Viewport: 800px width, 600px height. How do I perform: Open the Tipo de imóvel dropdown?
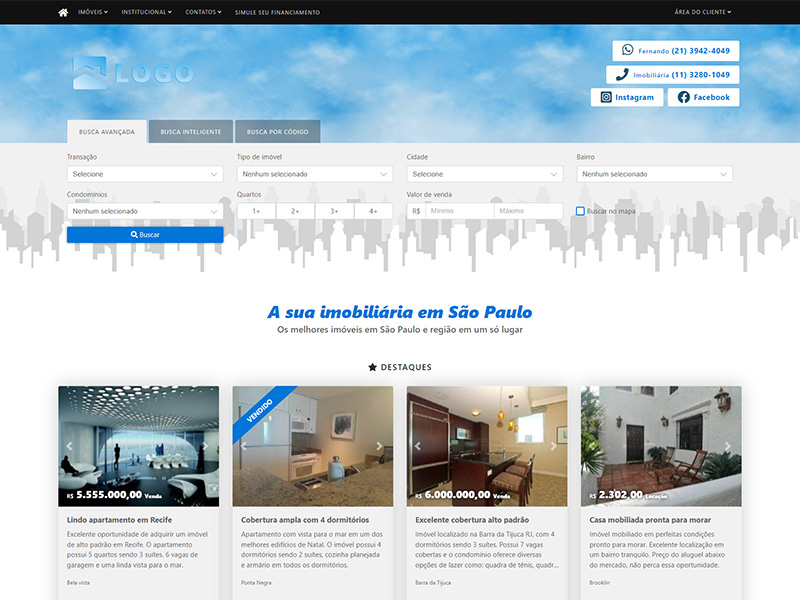(315, 174)
